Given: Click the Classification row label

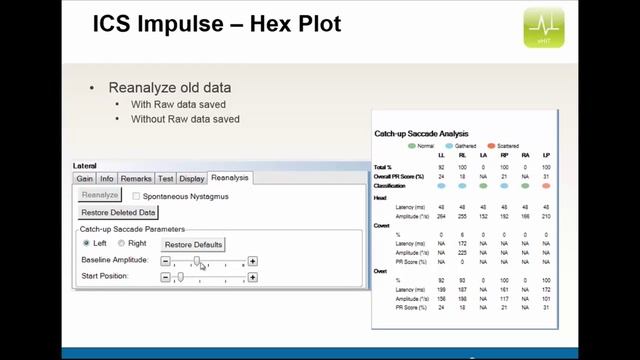Looking at the screenshot, I should [389, 186].
